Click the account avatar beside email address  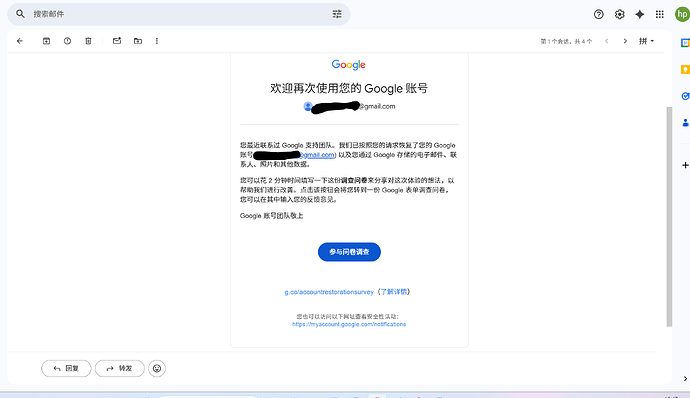308,106
